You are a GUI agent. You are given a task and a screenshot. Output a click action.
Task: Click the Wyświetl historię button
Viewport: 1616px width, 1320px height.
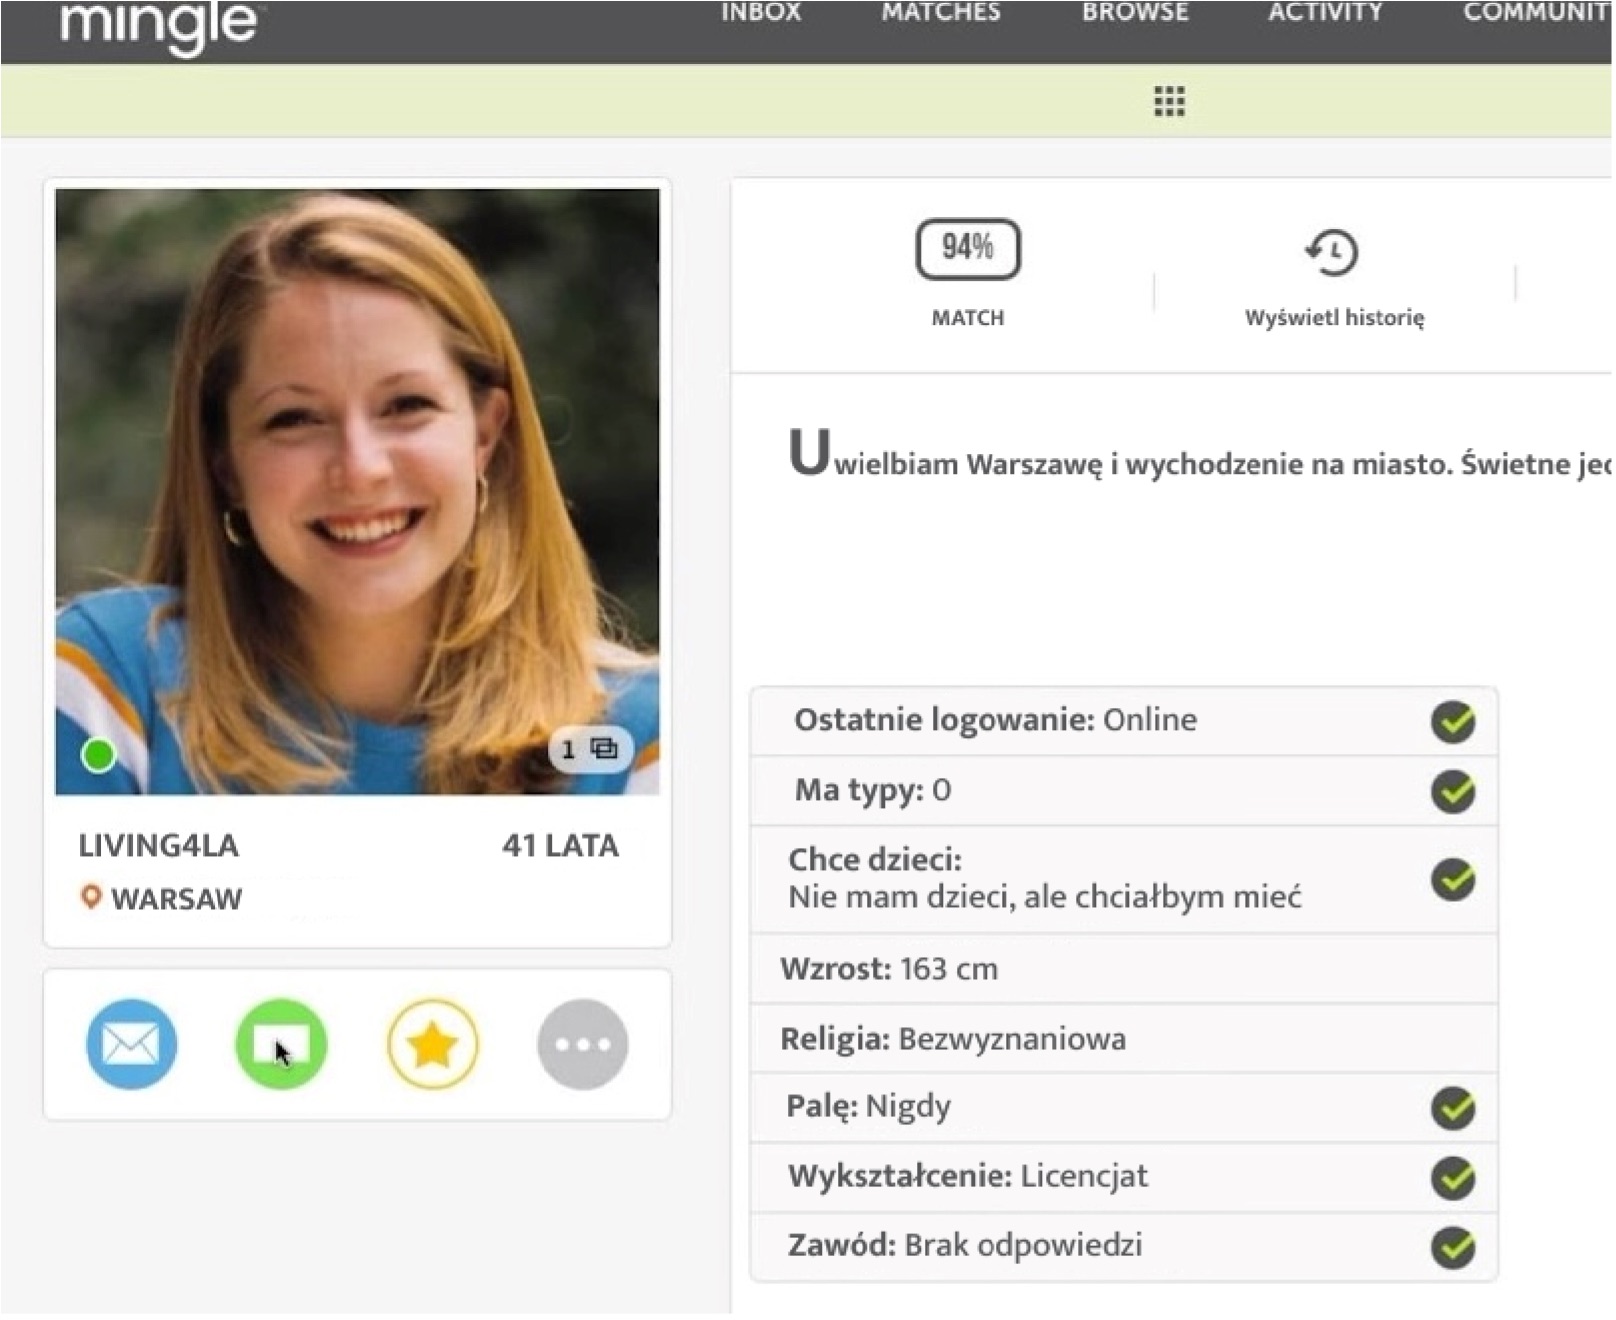click(x=1335, y=318)
